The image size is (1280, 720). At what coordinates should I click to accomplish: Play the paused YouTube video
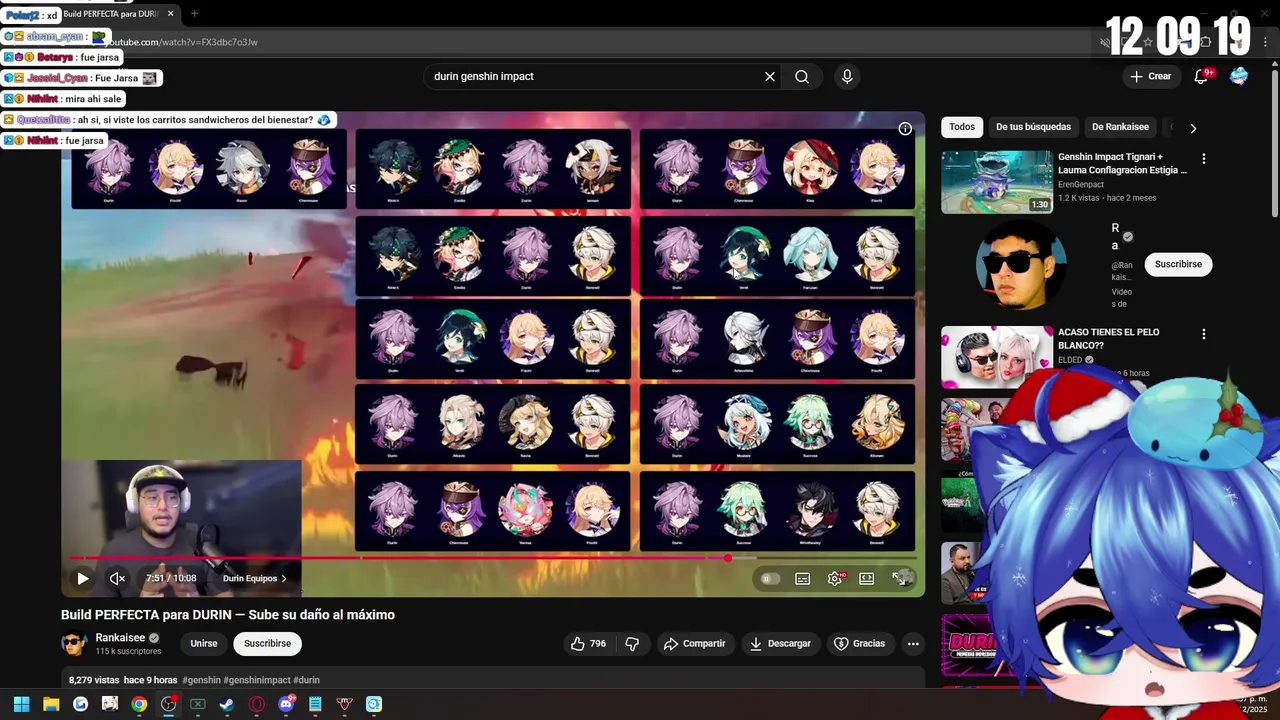[x=83, y=578]
